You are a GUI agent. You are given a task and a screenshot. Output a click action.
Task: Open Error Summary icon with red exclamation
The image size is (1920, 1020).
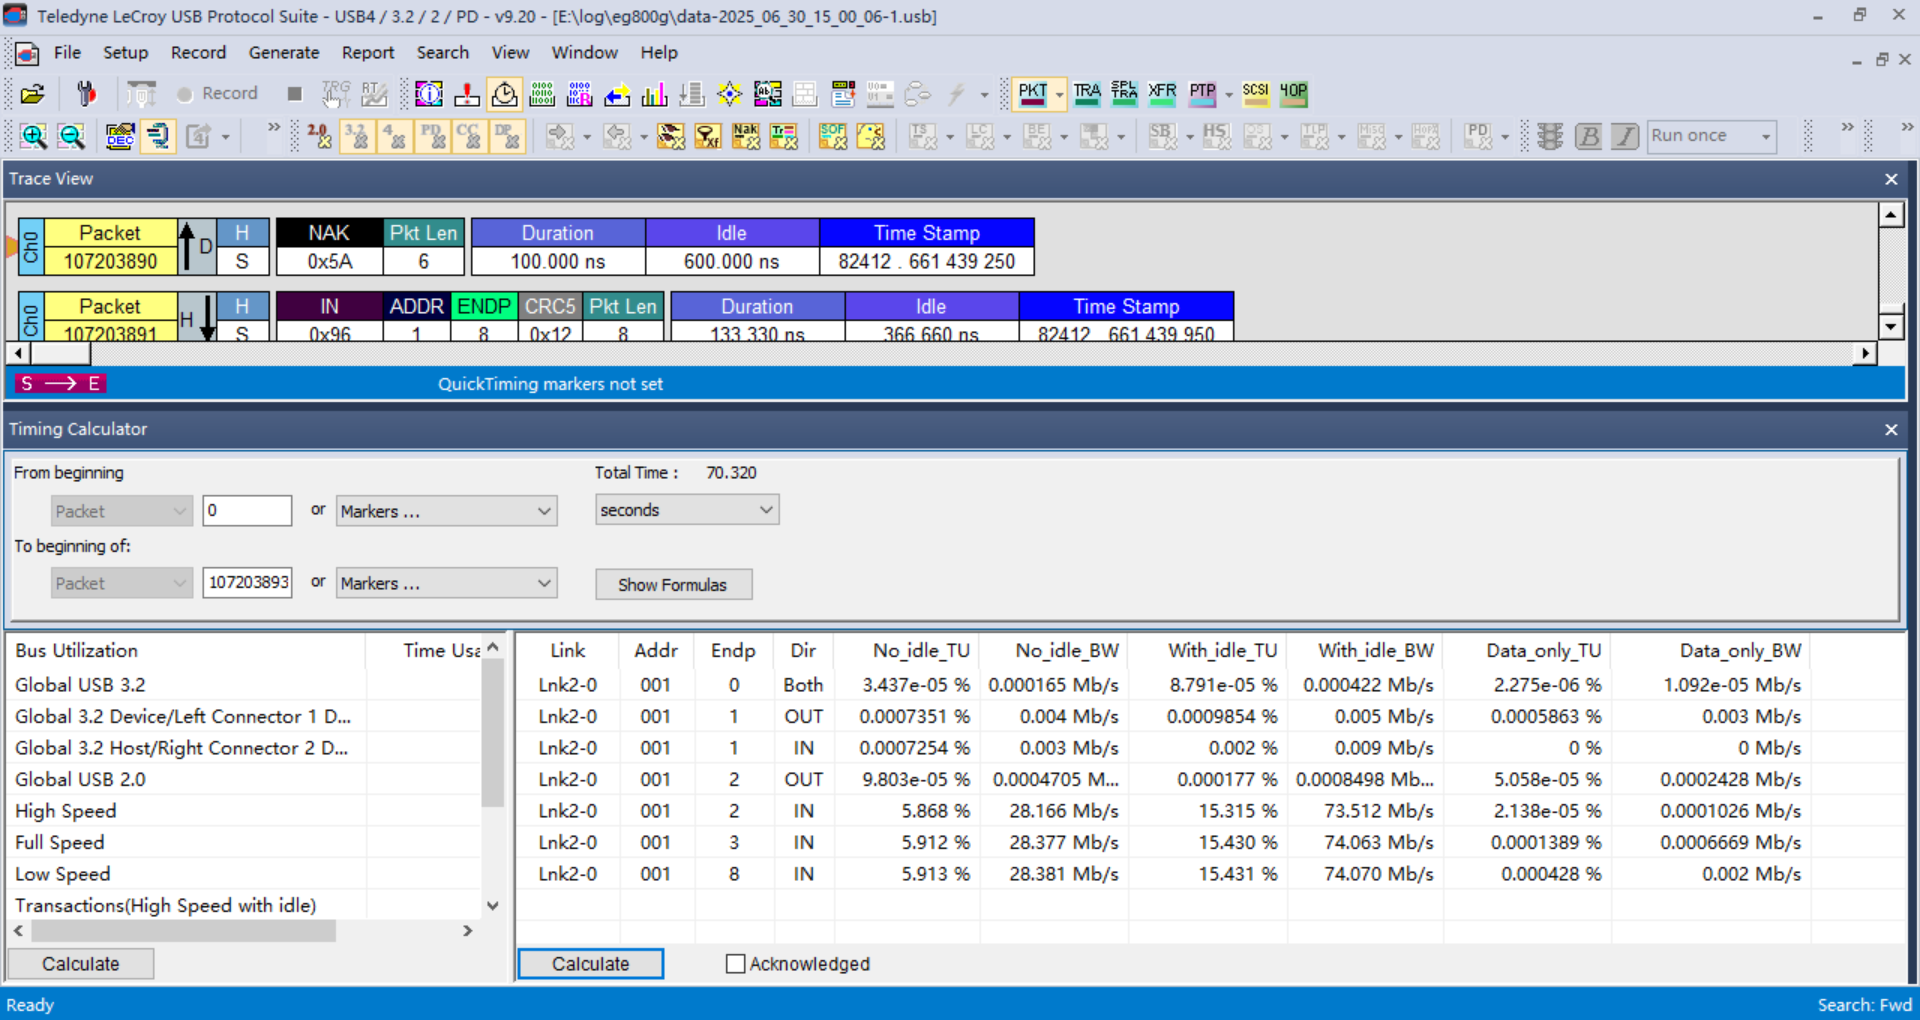(x=467, y=94)
